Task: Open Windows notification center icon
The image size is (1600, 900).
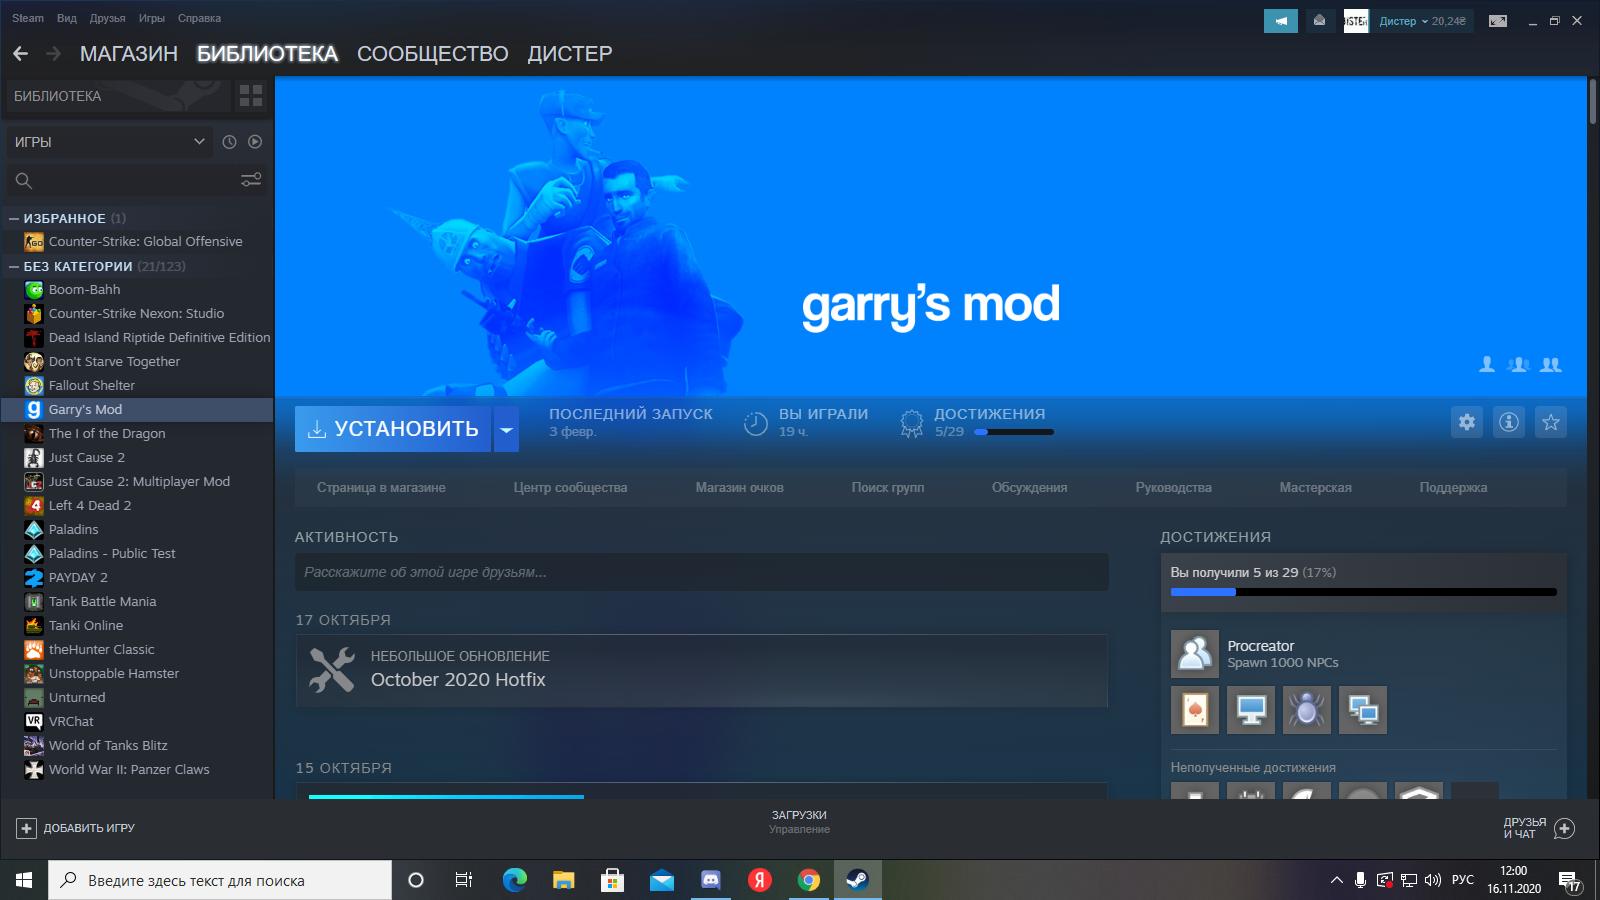Action: tap(1569, 881)
